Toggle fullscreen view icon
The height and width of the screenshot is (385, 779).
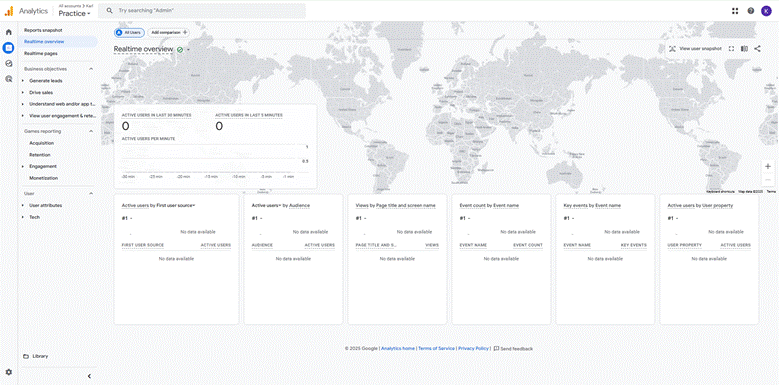[731, 49]
